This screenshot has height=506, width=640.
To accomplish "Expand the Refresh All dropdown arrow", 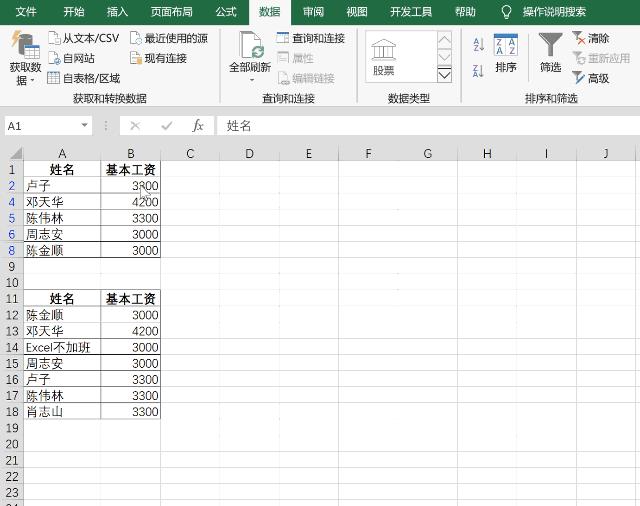I will coord(251,80).
